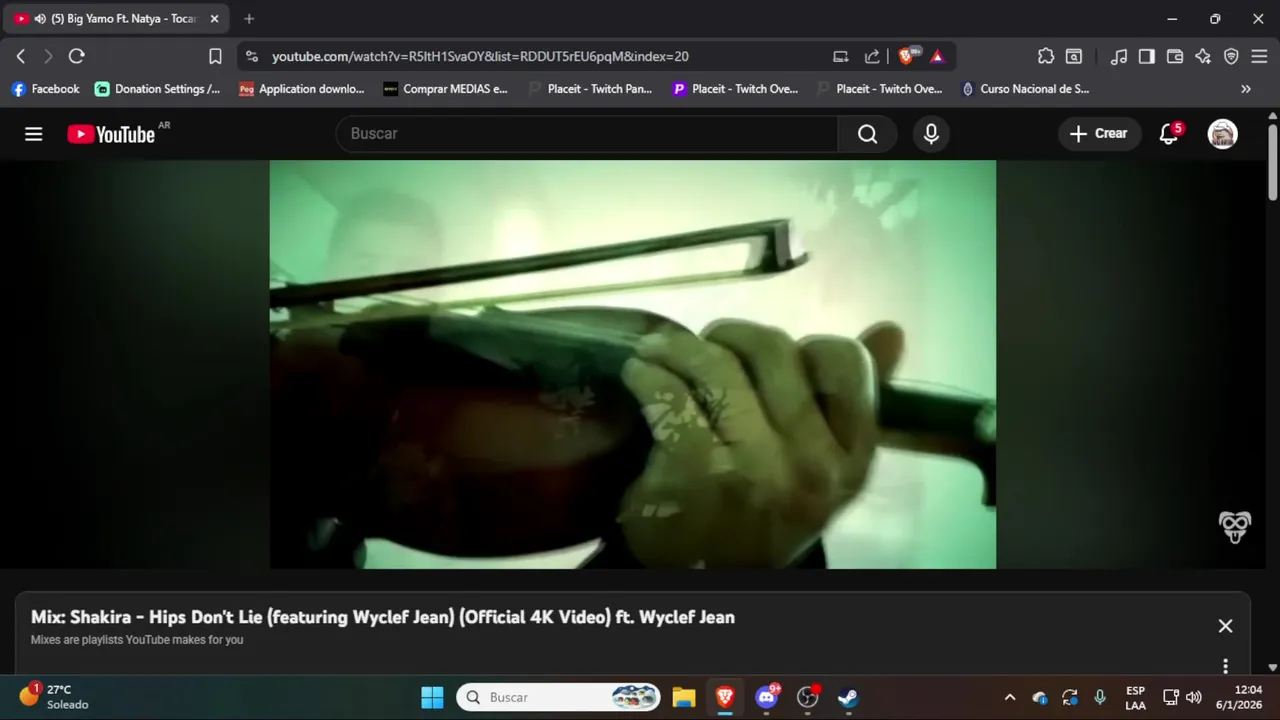The height and width of the screenshot is (720, 1280).
Task: Open the extensions puzzle icon
Action: coord(1046,57)
